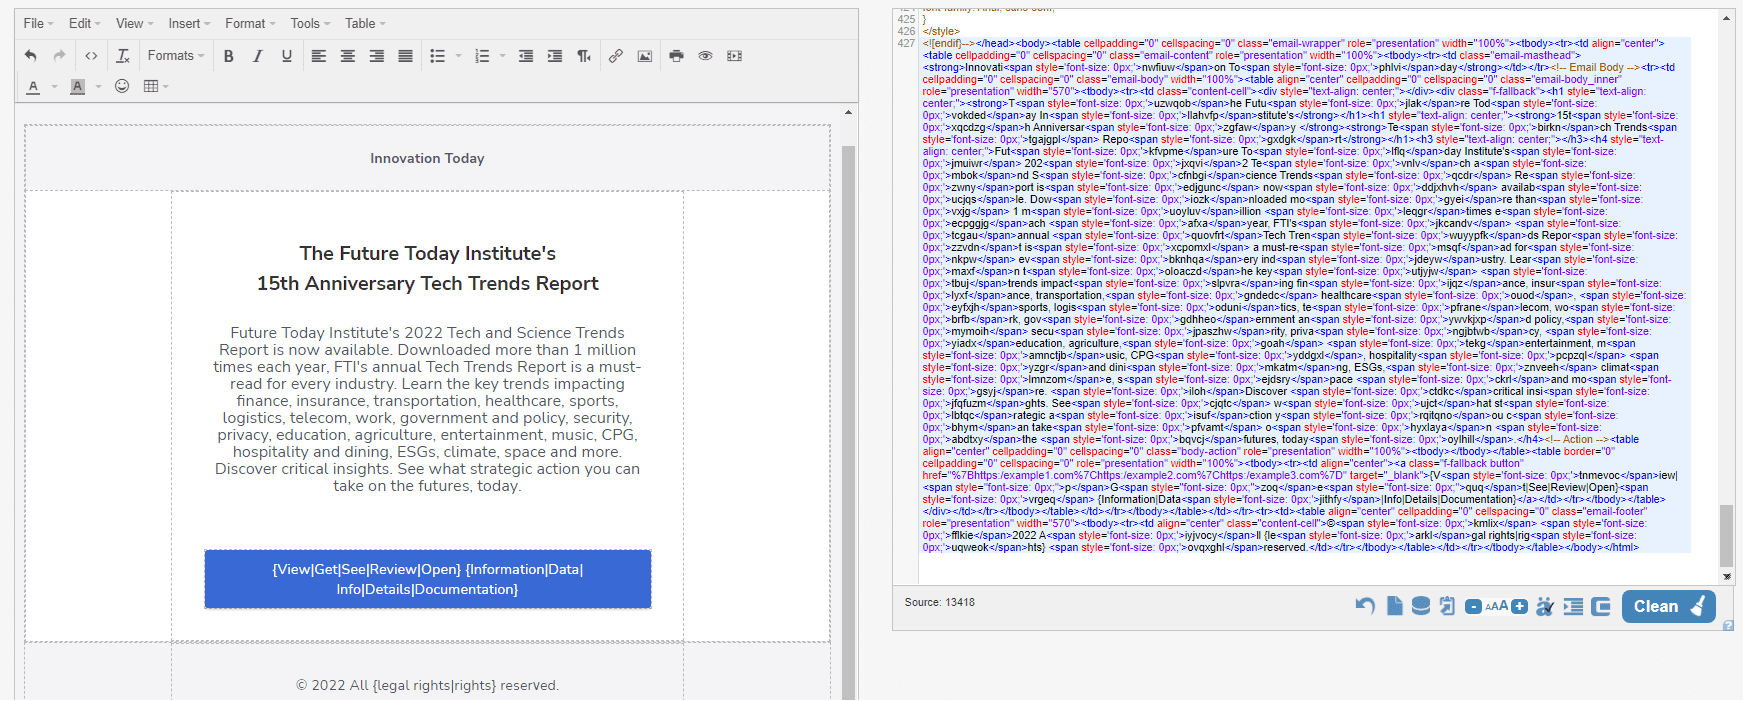
Task: Click scroll up arrow in editor preview
Action: pos(849,113)
